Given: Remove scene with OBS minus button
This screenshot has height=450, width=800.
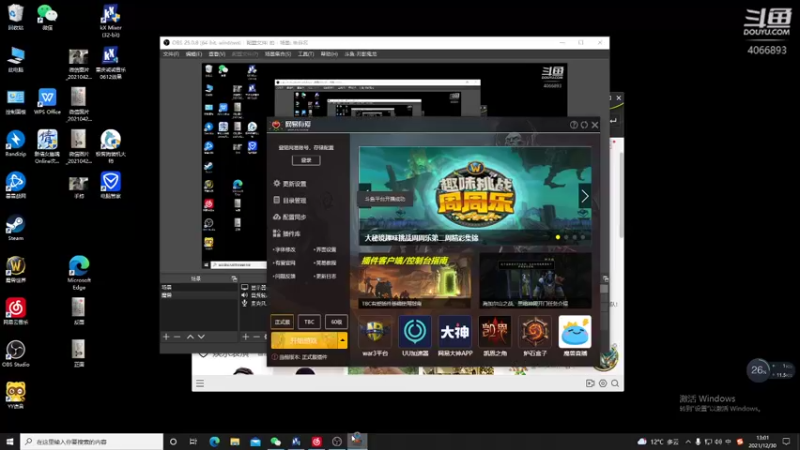Looking at the screenshot, I should [177, 337].
